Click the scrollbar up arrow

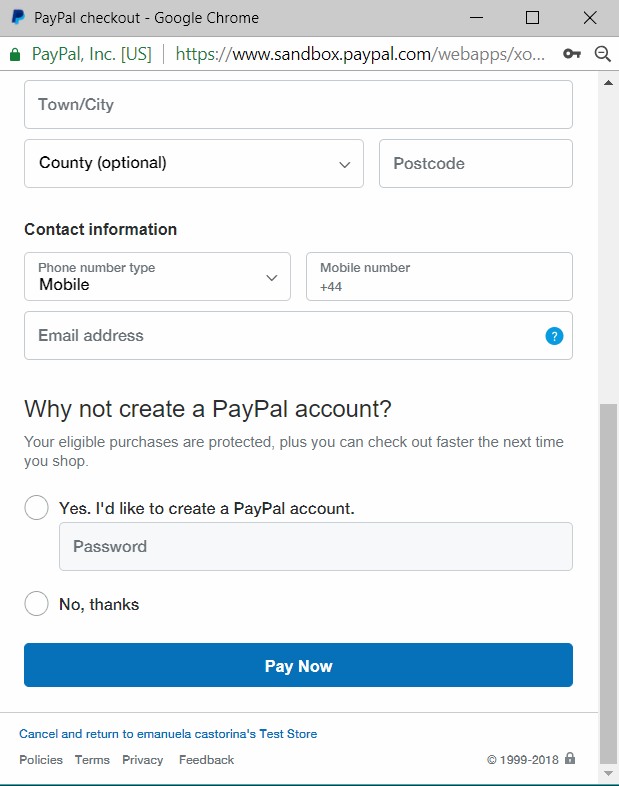(x=608, y=83)
